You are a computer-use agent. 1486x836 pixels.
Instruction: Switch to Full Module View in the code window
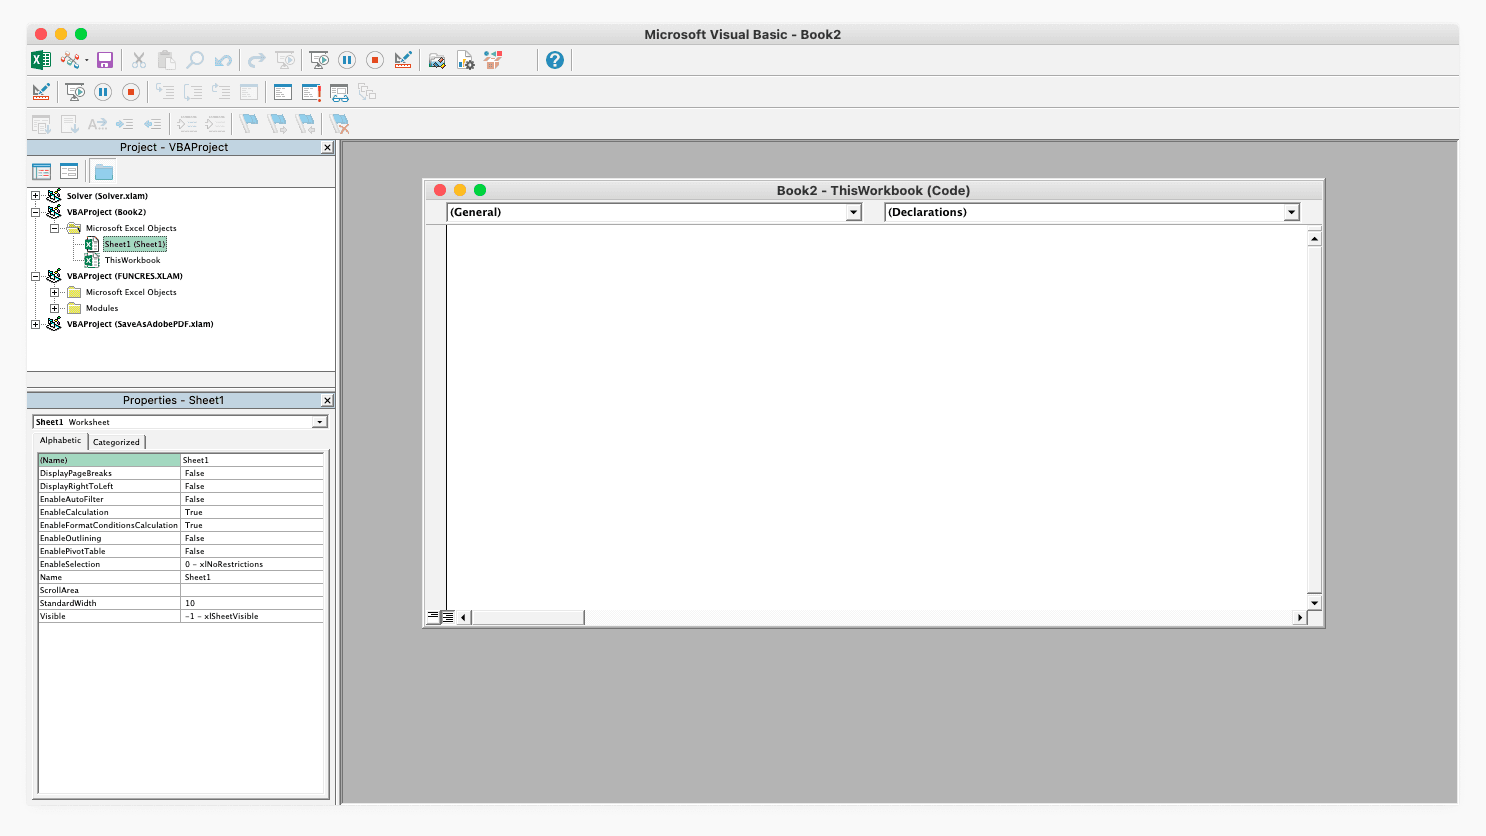(448, 617)
